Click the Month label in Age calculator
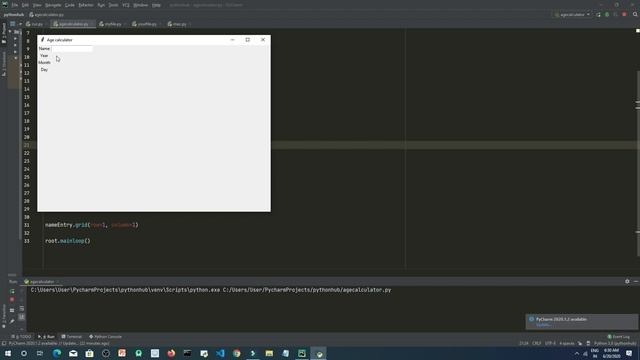This screenshot has width=640, height=360. 44,62
